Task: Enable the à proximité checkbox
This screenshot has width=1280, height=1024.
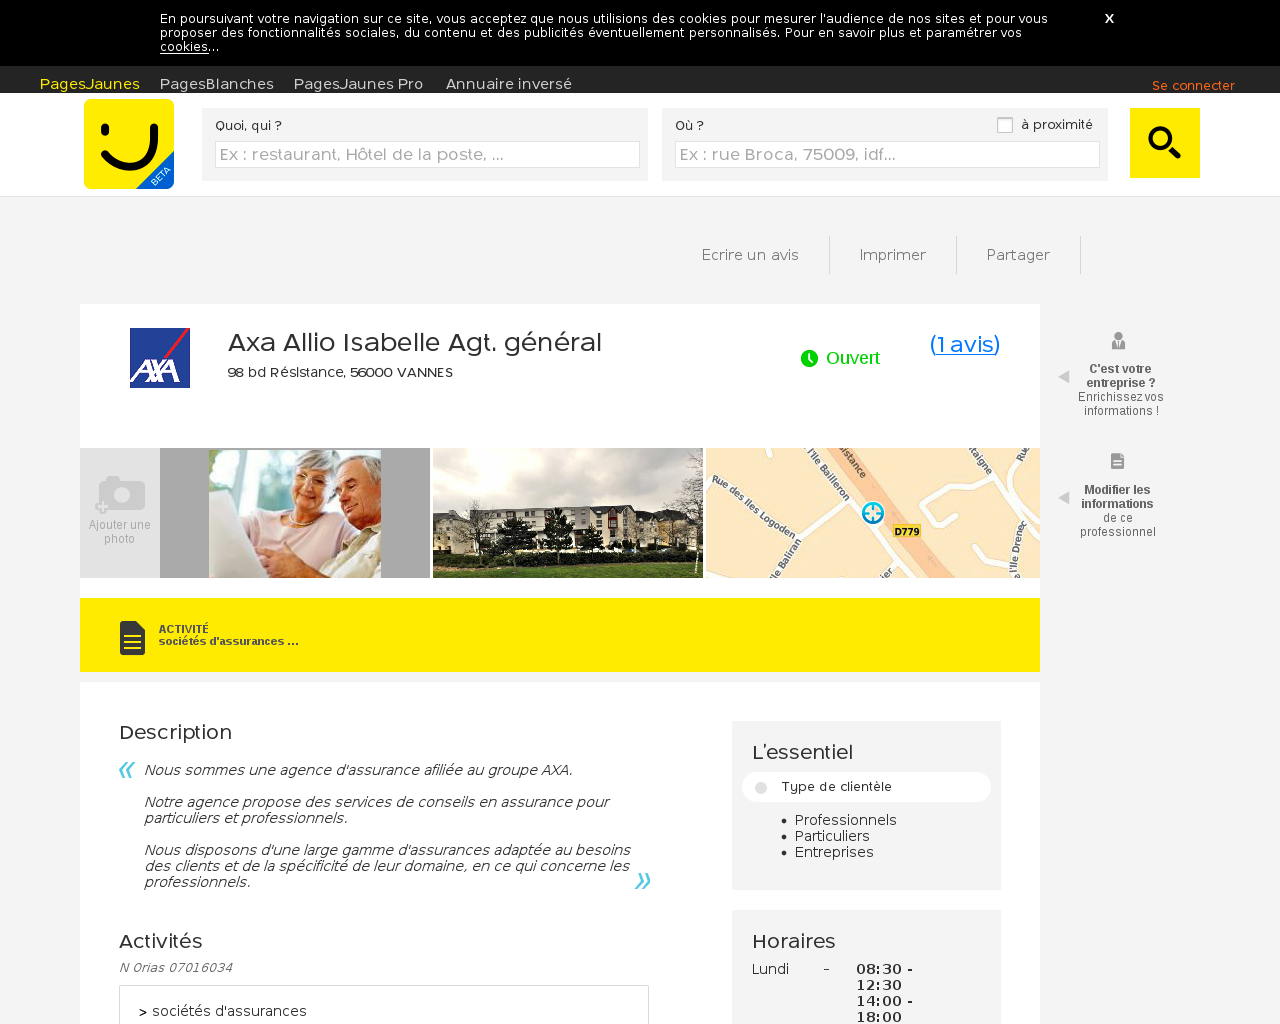Action: (1005, 125)
